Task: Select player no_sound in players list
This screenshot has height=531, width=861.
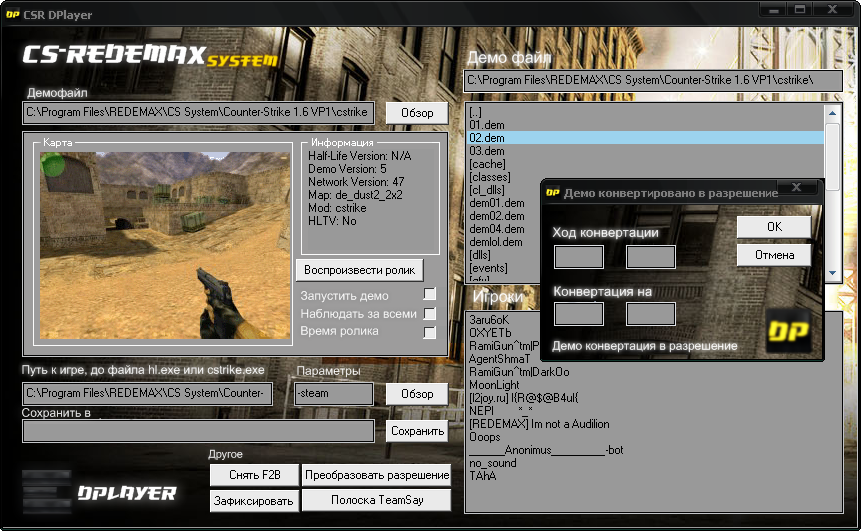Action: tap(493, 463)
